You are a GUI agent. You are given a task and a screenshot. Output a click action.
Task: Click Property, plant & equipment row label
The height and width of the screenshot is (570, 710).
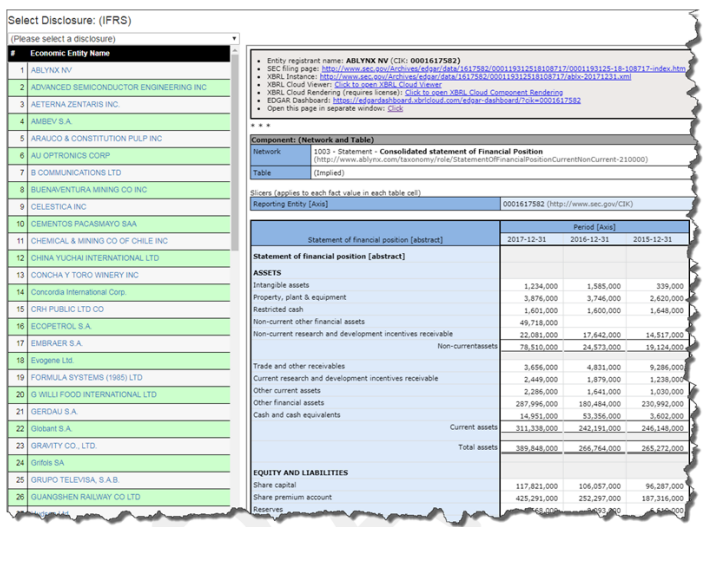(x=300, y=297)
